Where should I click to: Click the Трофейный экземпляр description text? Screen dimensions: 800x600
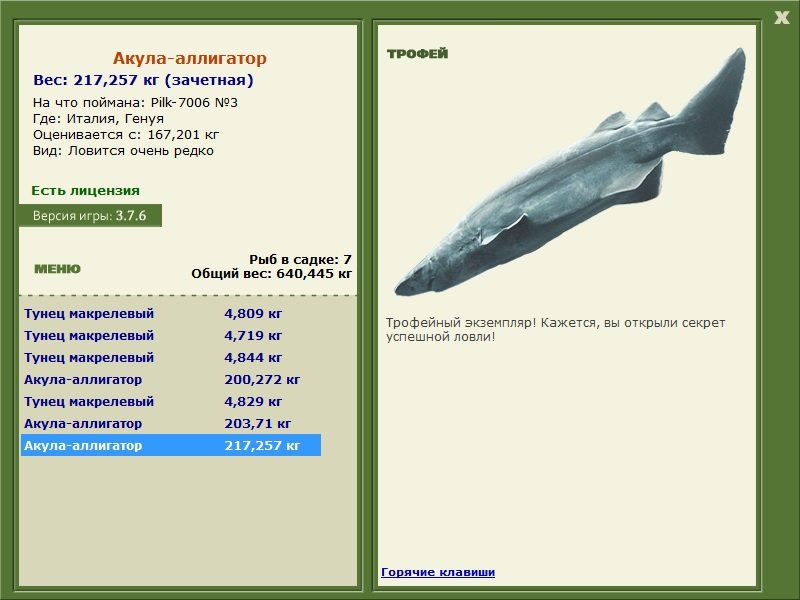(x=556, y=330)
